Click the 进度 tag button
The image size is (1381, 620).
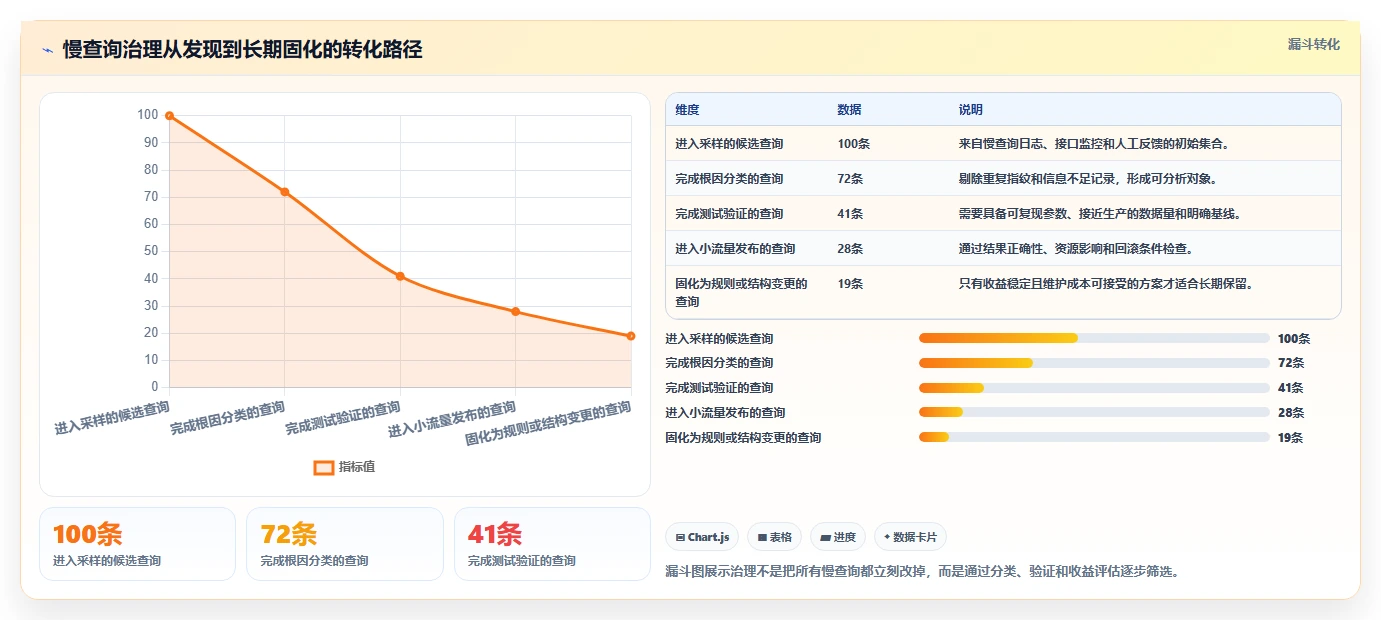(x=838, y=537)
